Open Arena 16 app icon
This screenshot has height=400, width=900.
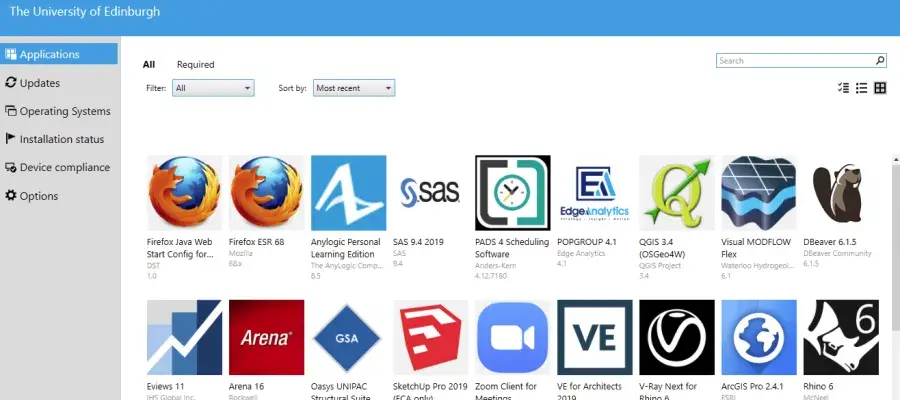tap(266, 337)
